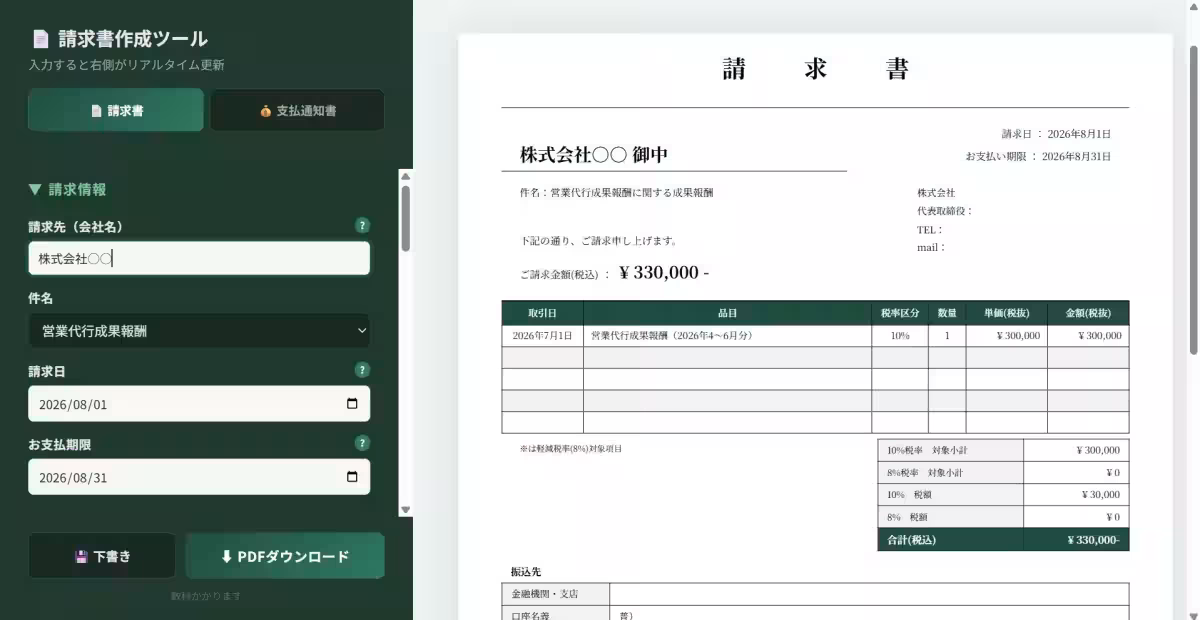Click the ¥ 30,000 tax amount
Screen dimensions: 1200x620
click(1100, 494)
